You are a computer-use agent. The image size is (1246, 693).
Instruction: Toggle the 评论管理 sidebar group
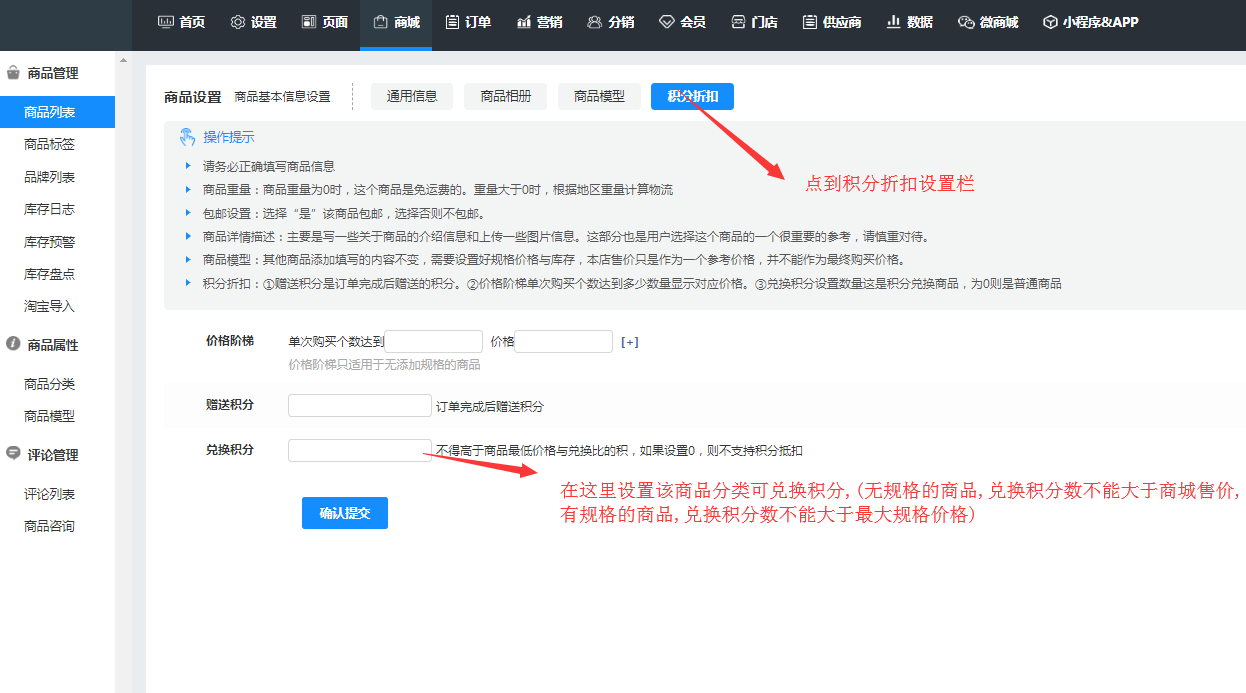52,455
